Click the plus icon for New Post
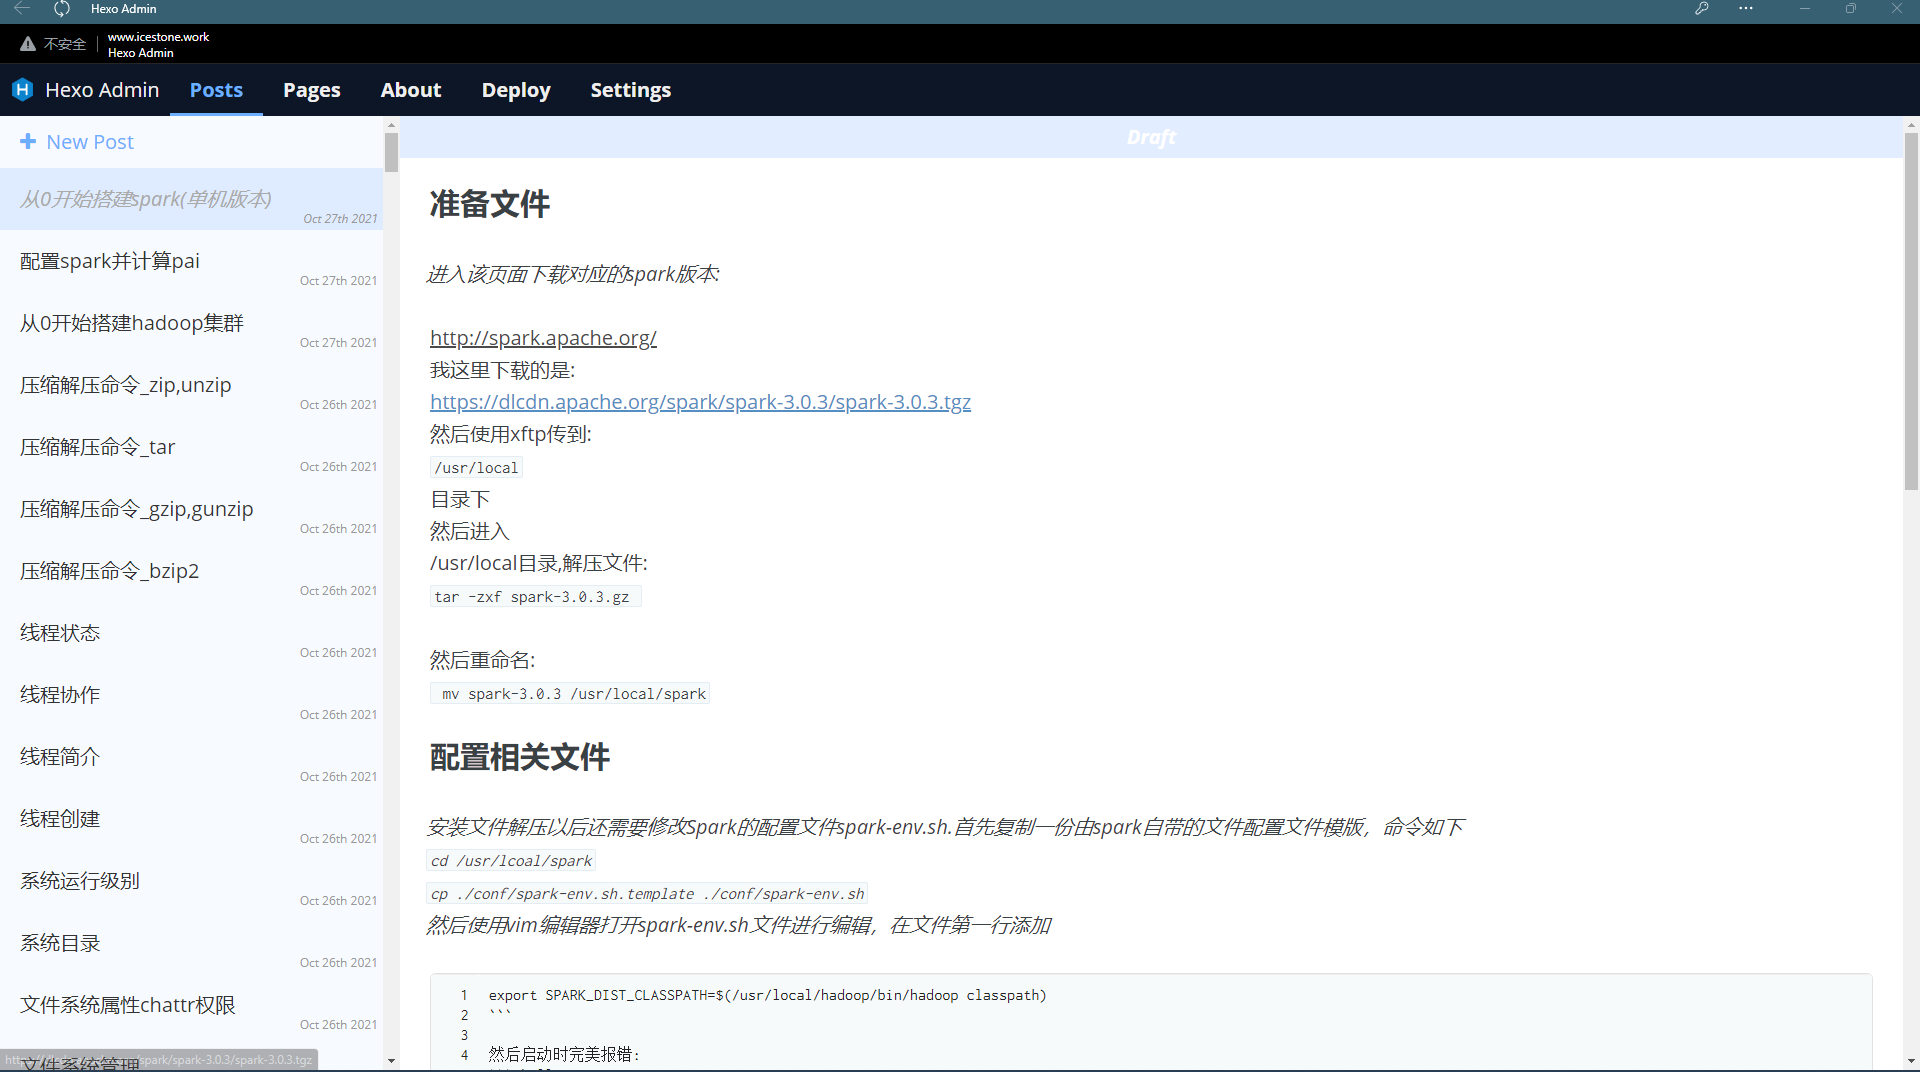The width and height of the screenshot is (1920, 1072). [28, 142]
